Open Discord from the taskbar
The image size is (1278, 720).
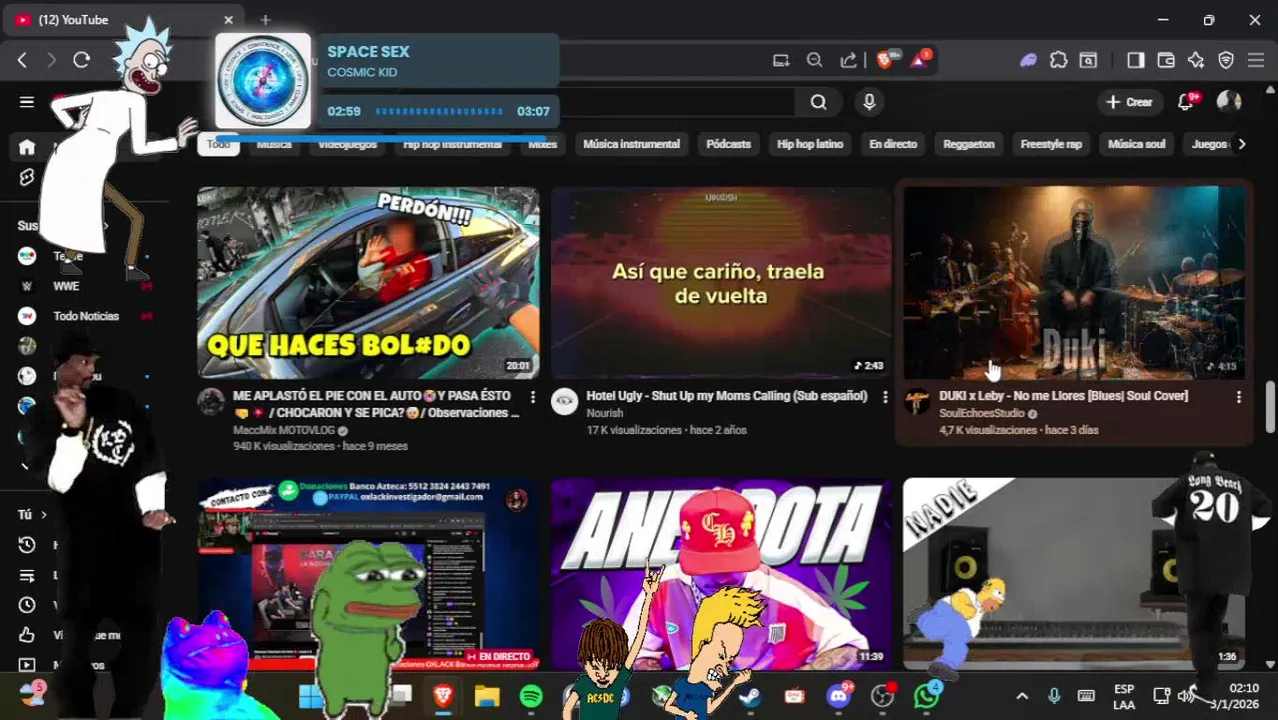click(x=839, y=696)
